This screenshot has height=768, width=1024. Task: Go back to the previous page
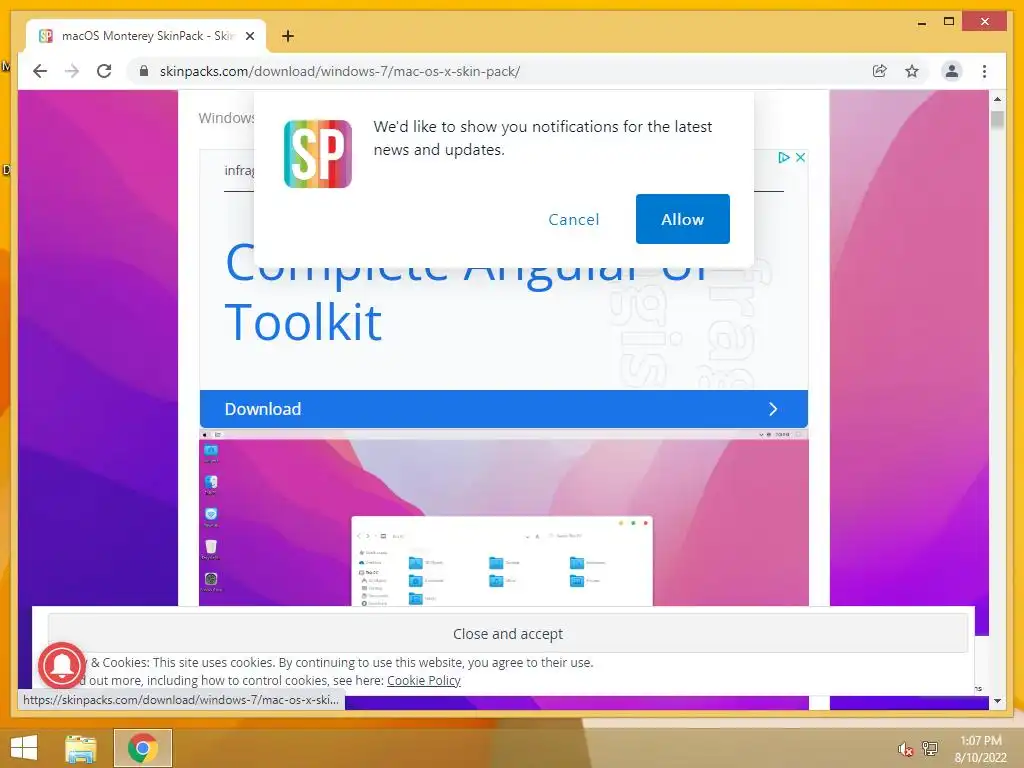(40, 71)
